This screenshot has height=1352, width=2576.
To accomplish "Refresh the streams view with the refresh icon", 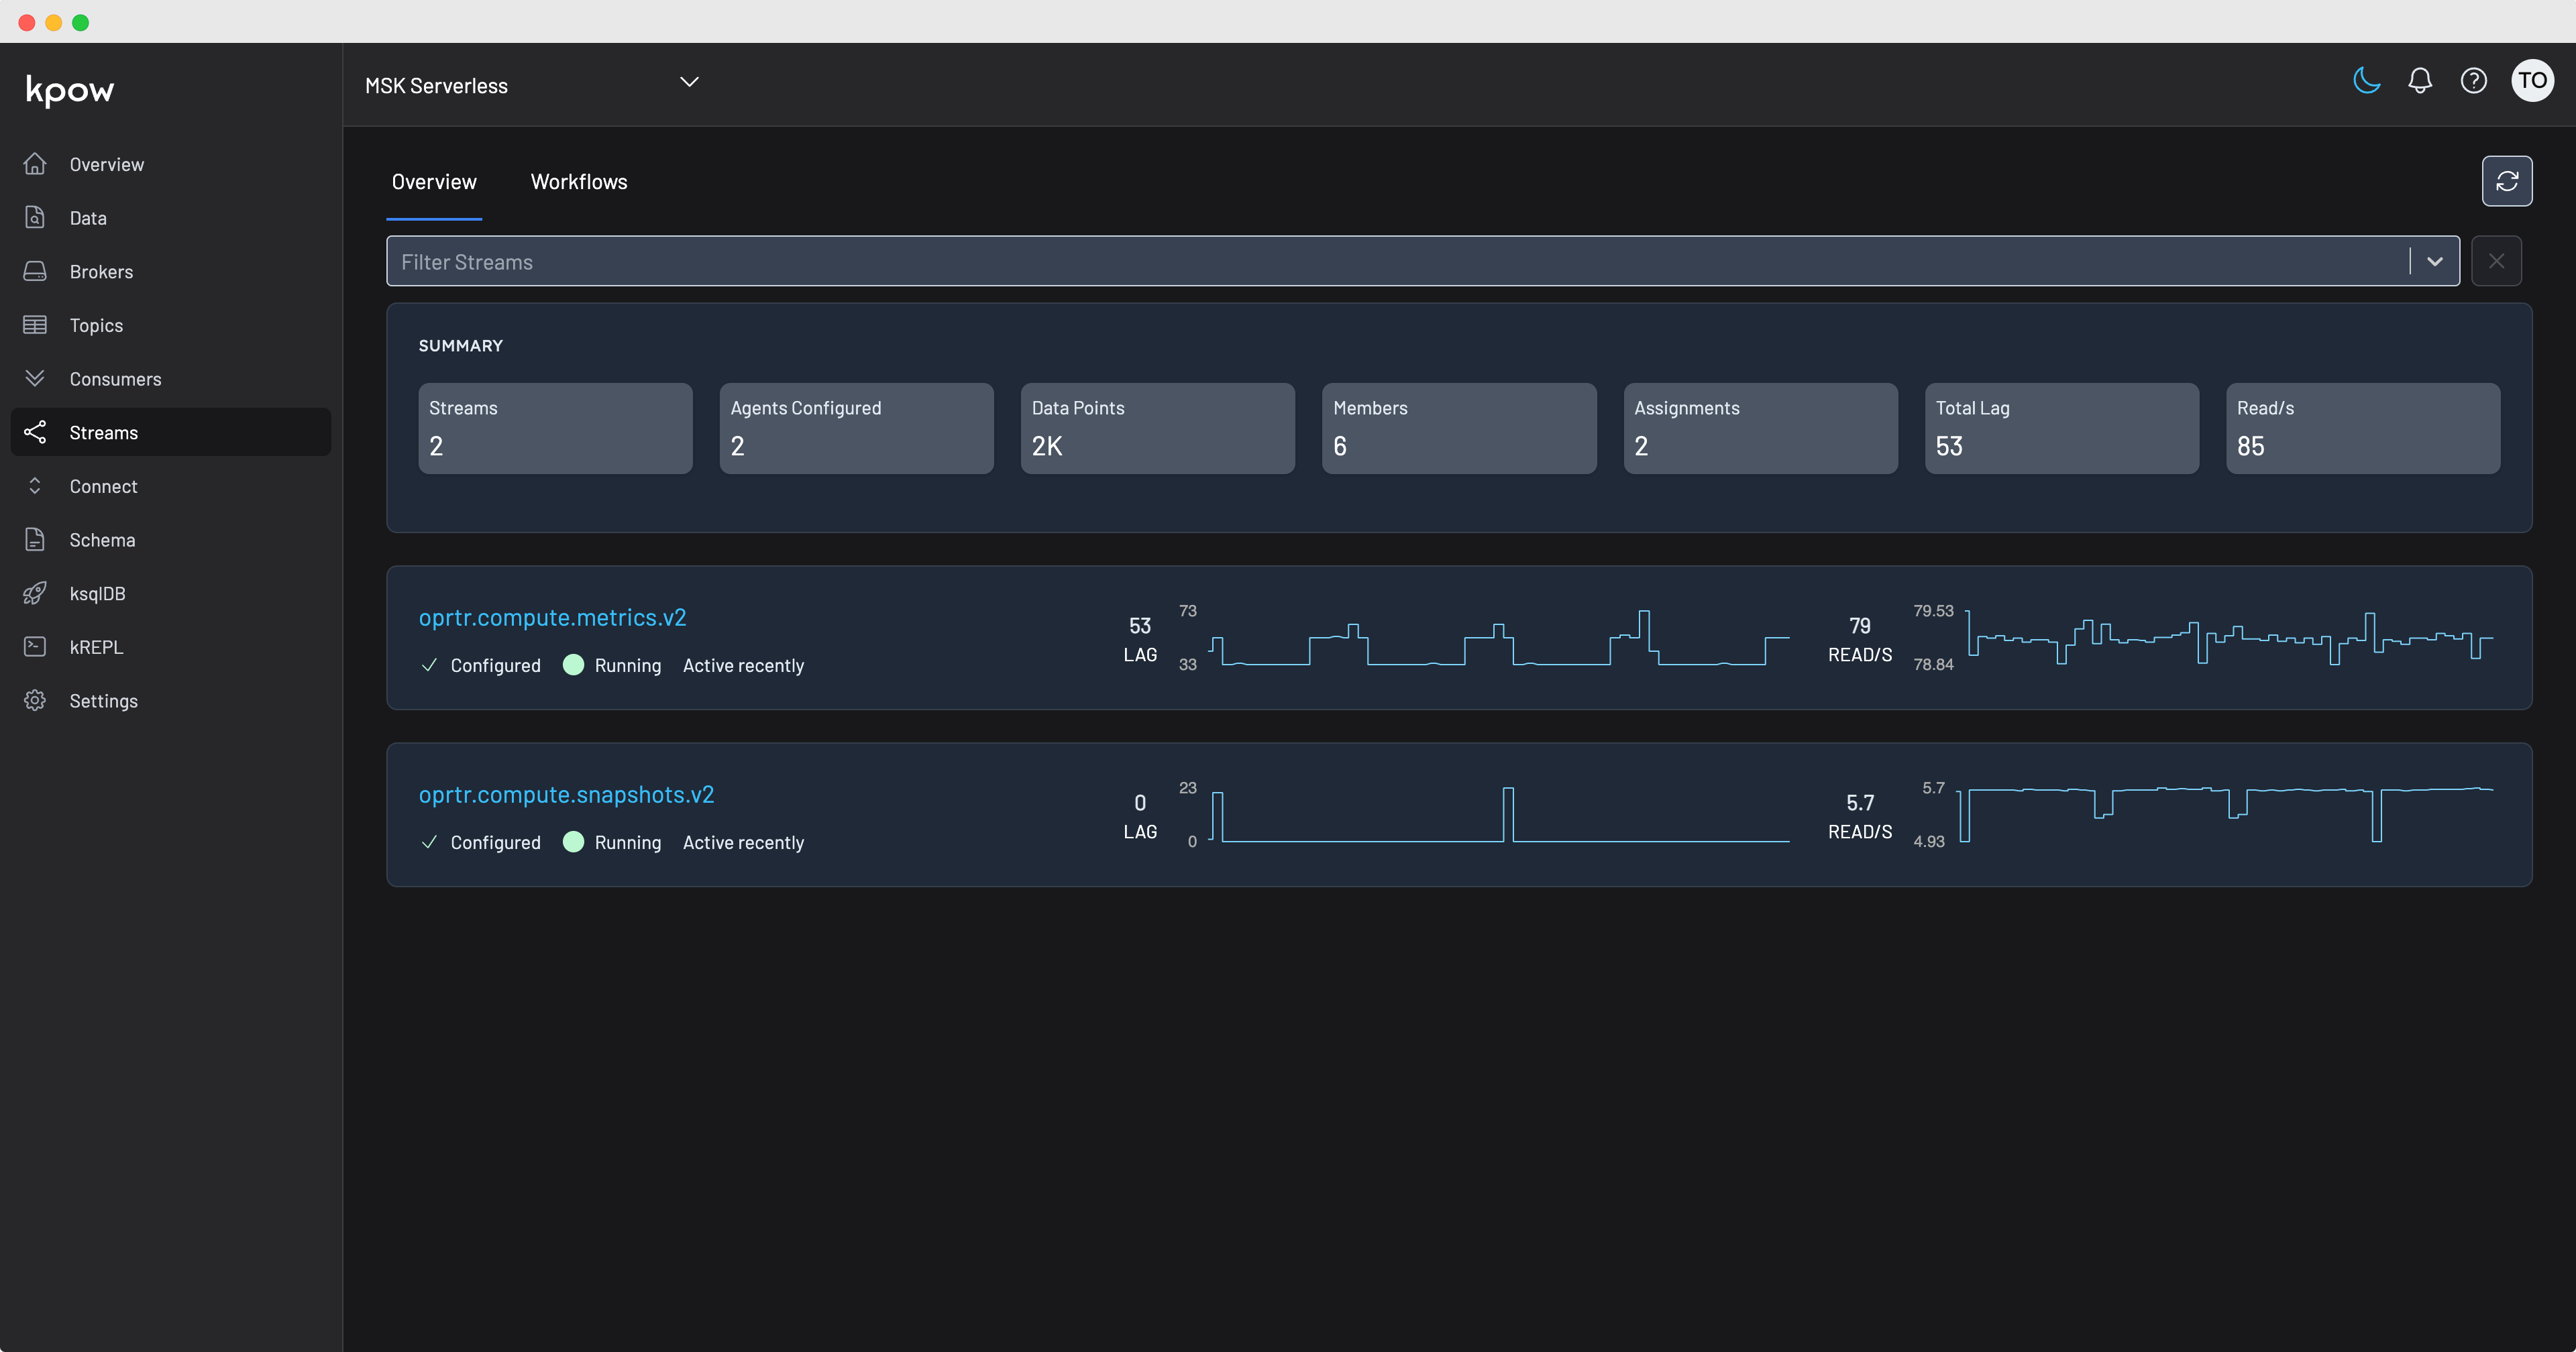I will pyautogui.click(x=2508, y=181).
